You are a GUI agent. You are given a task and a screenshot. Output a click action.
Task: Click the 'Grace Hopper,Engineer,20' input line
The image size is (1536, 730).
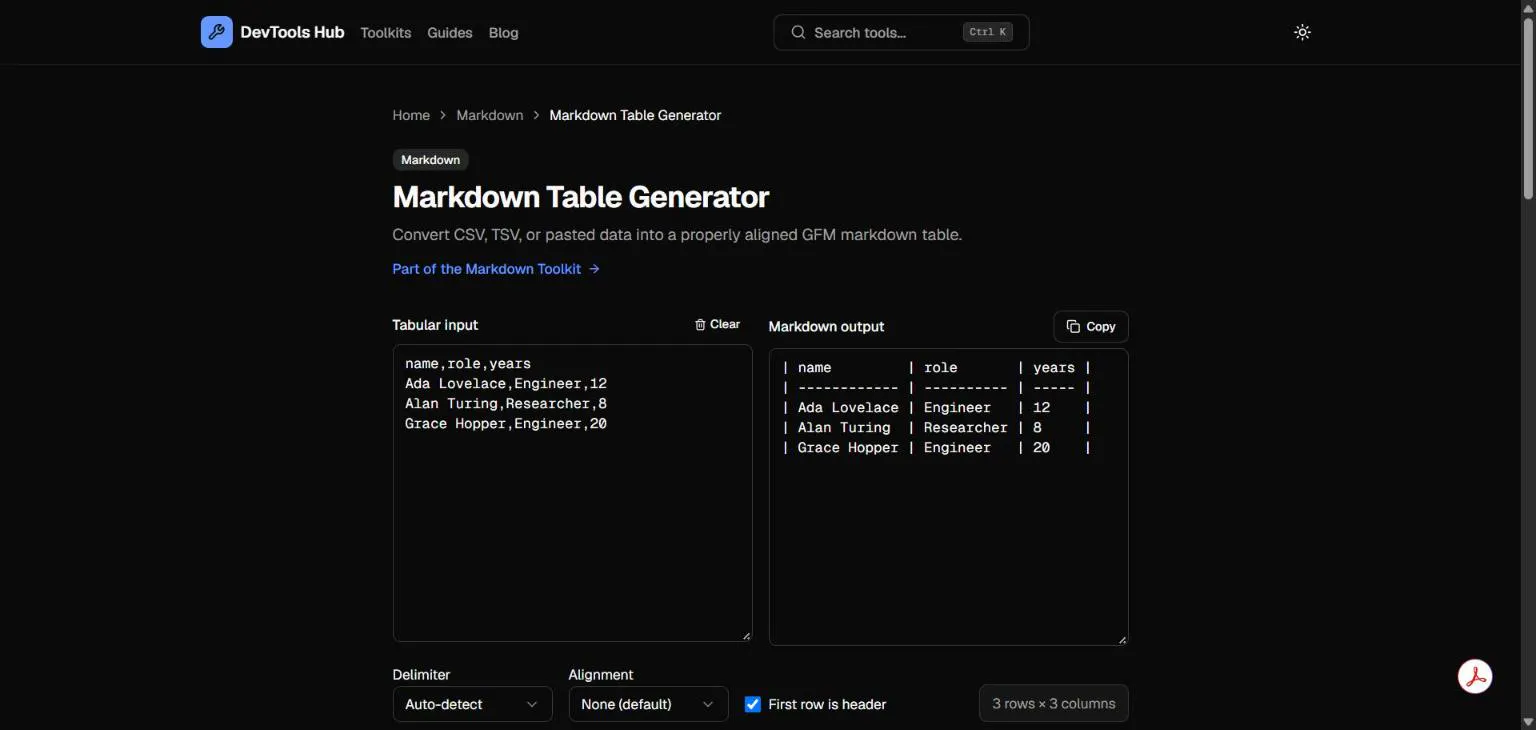pos(506,424)
